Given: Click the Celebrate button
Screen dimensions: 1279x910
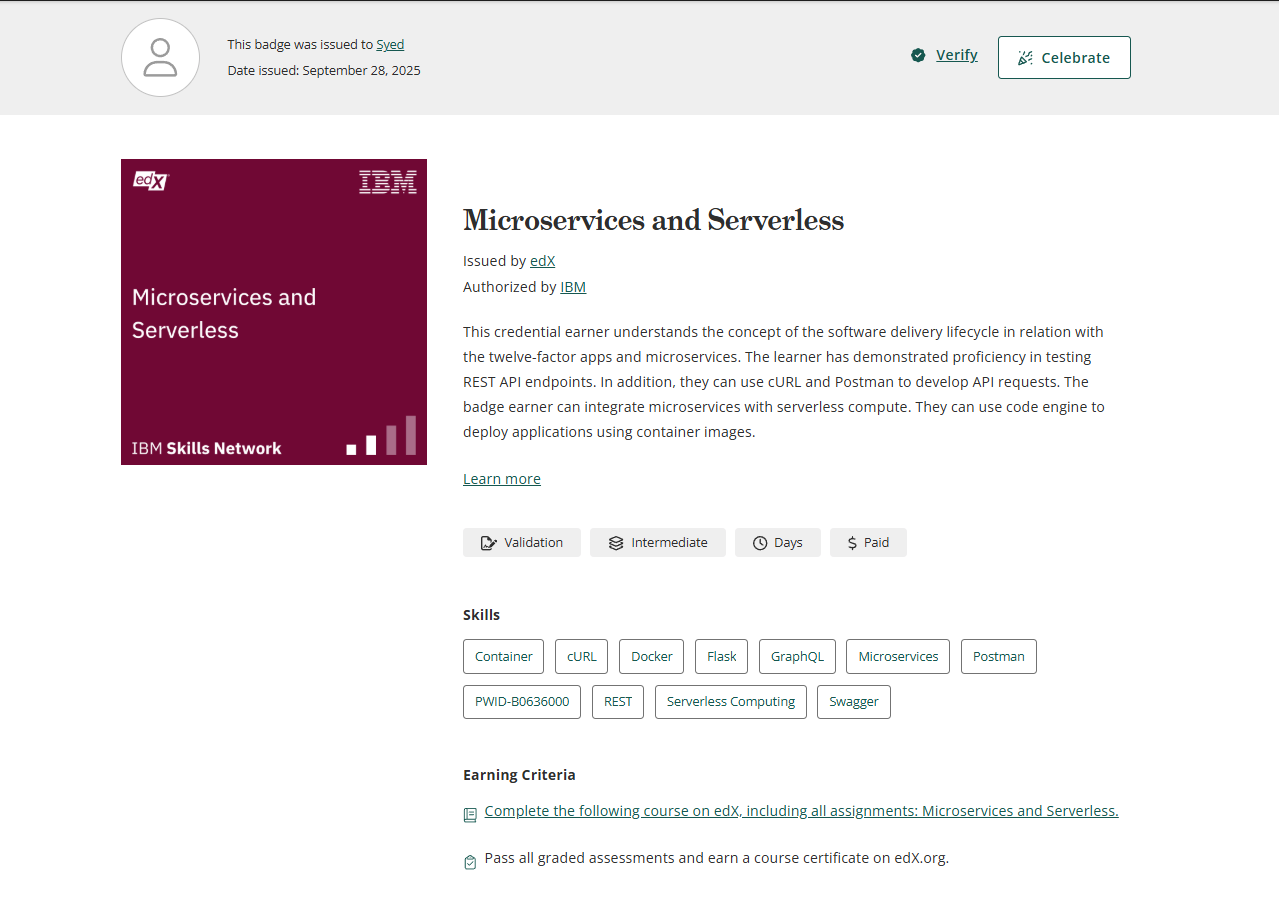Looking at the screenshot, I should [1064, 58].
